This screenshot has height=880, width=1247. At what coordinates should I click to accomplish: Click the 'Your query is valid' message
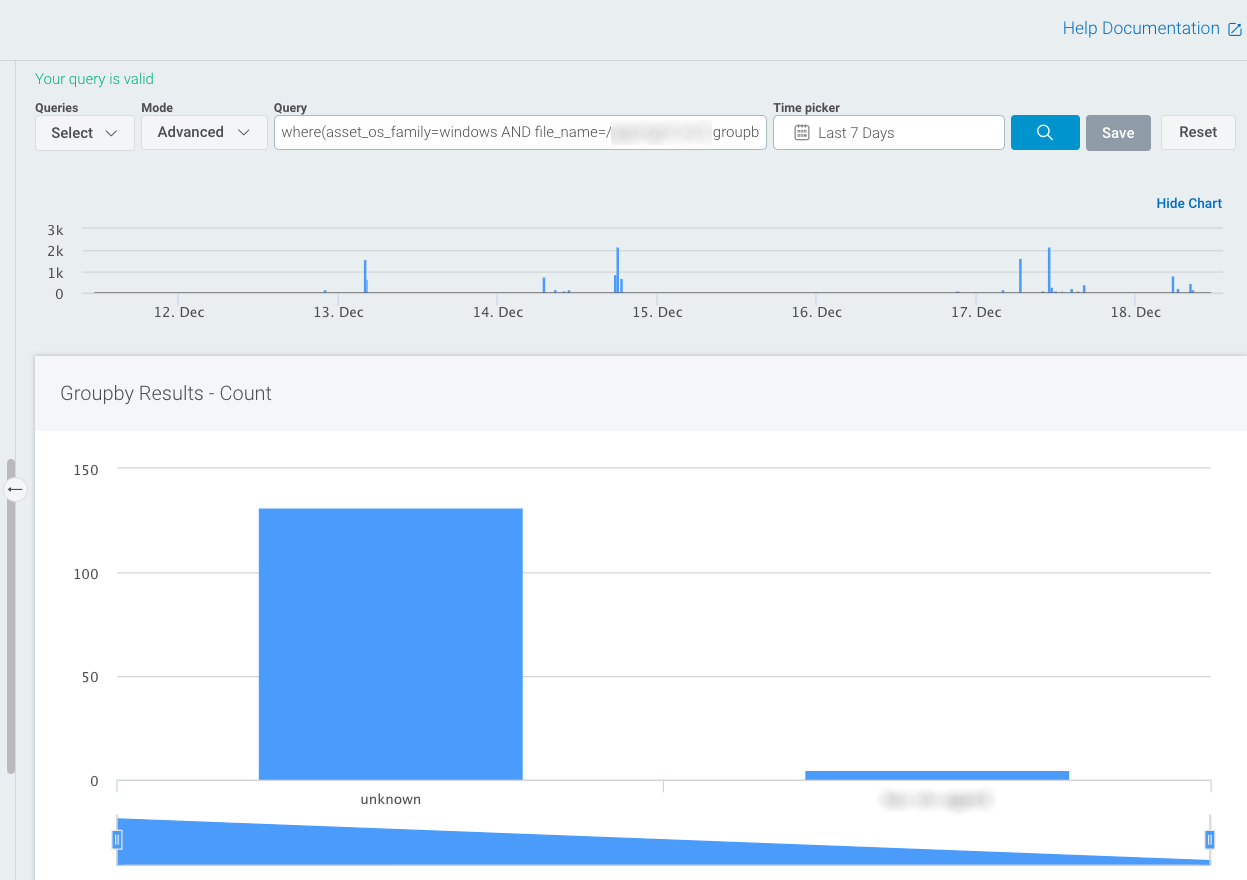94,79
